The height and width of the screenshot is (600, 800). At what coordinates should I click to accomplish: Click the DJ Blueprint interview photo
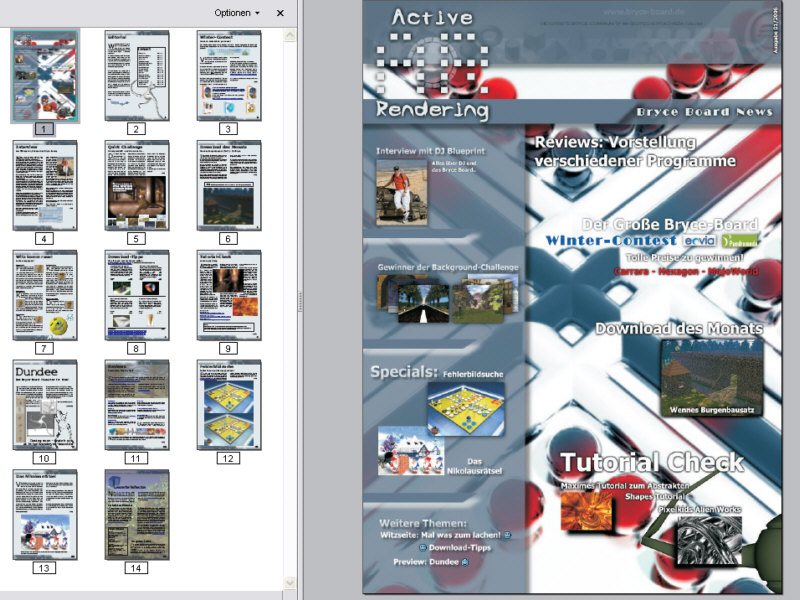tap(402, 192)
